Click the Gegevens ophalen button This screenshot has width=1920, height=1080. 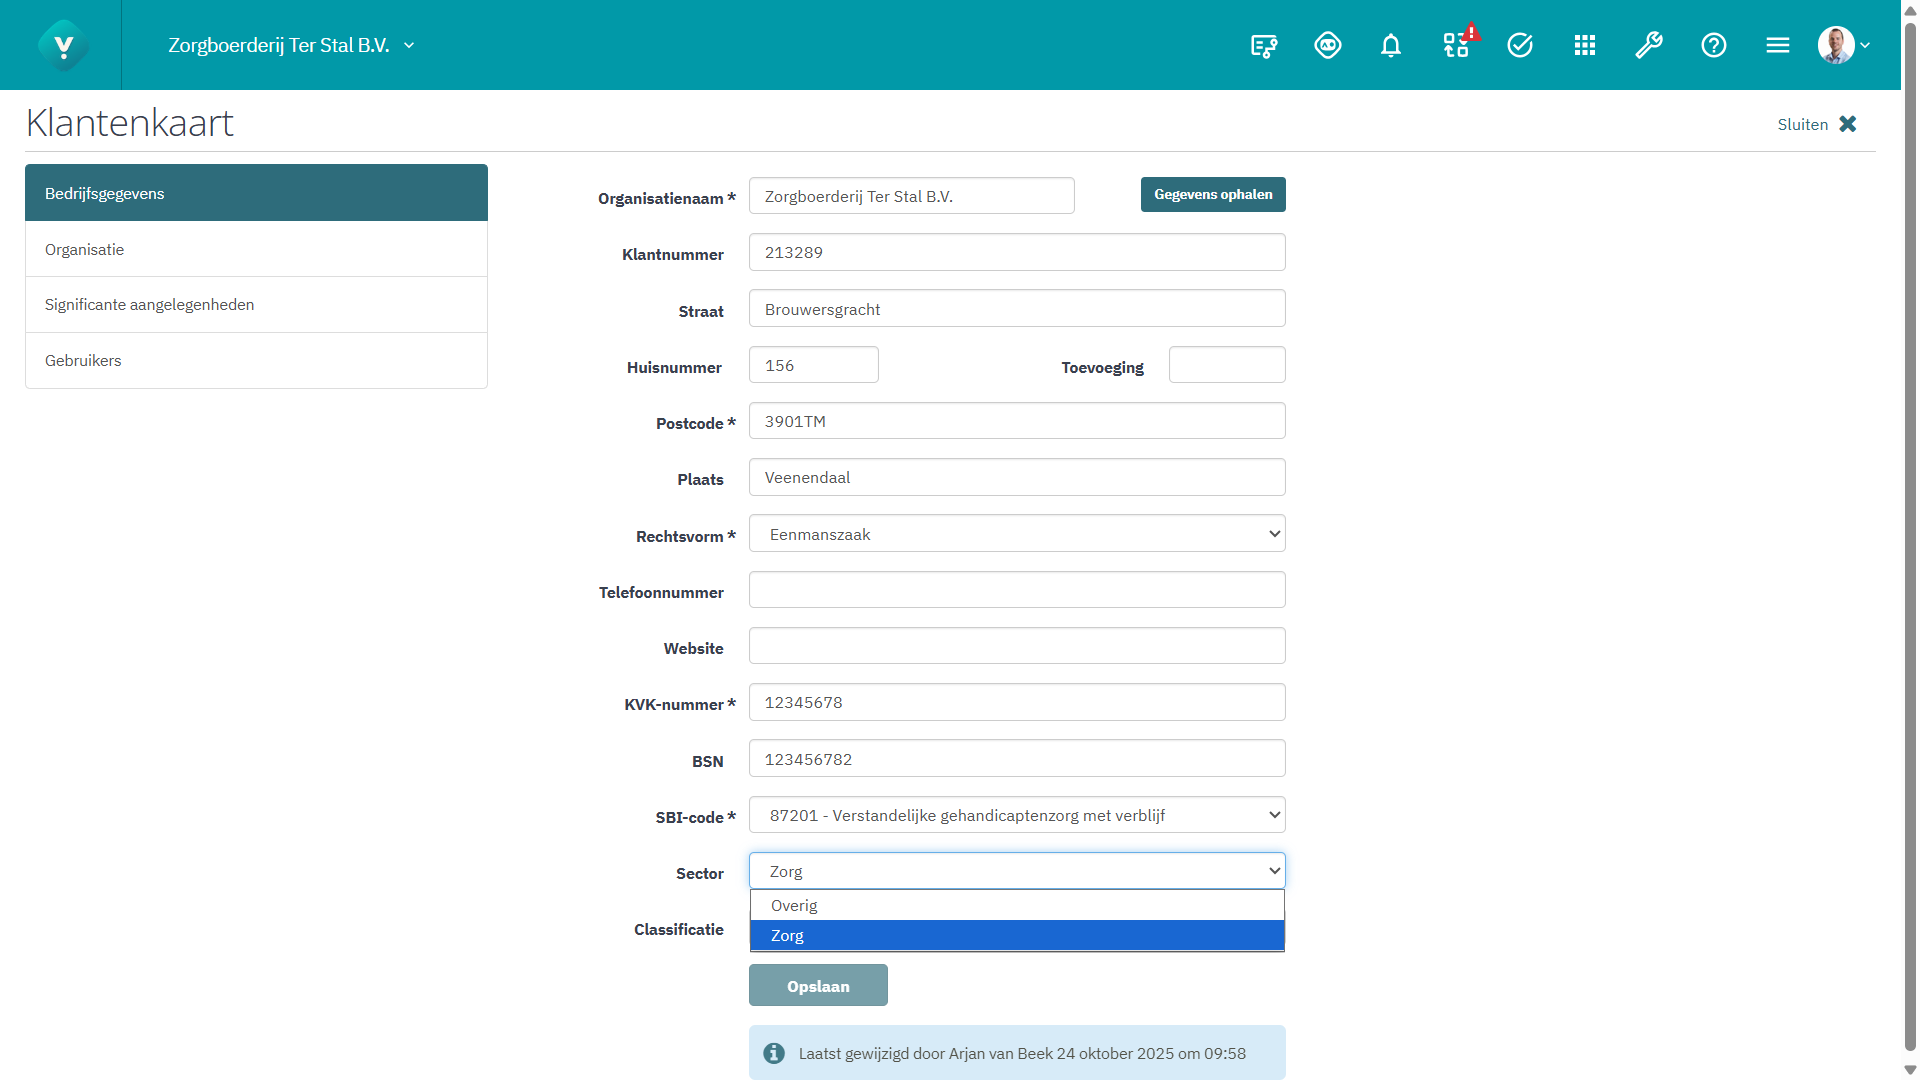click(x=1212, y=194)
